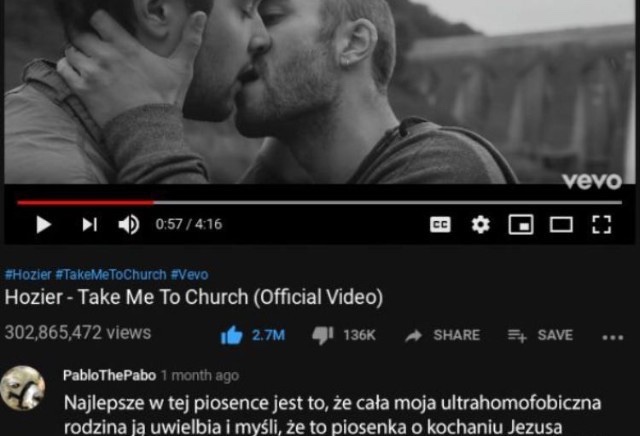Click the vevo watermark on the video

pos(592,180)
